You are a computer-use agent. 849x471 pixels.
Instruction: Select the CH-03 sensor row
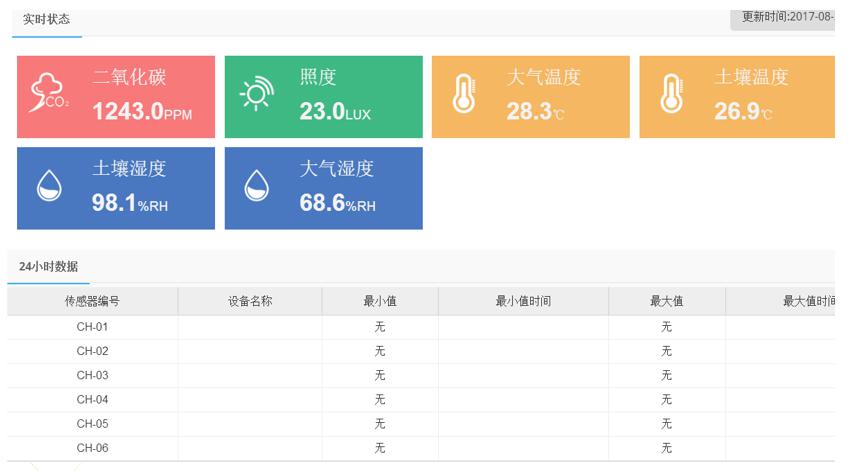[92, 375]
